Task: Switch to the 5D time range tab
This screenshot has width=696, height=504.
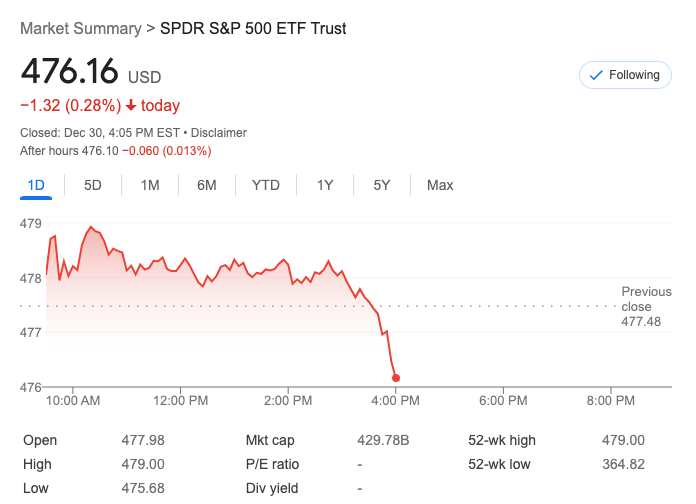Action: 93,185
